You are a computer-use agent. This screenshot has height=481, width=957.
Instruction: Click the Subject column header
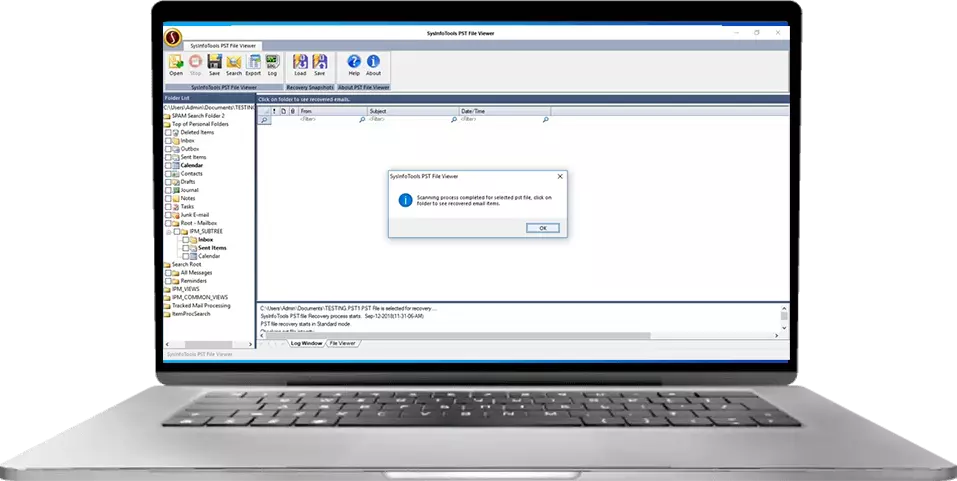point(413,111)
